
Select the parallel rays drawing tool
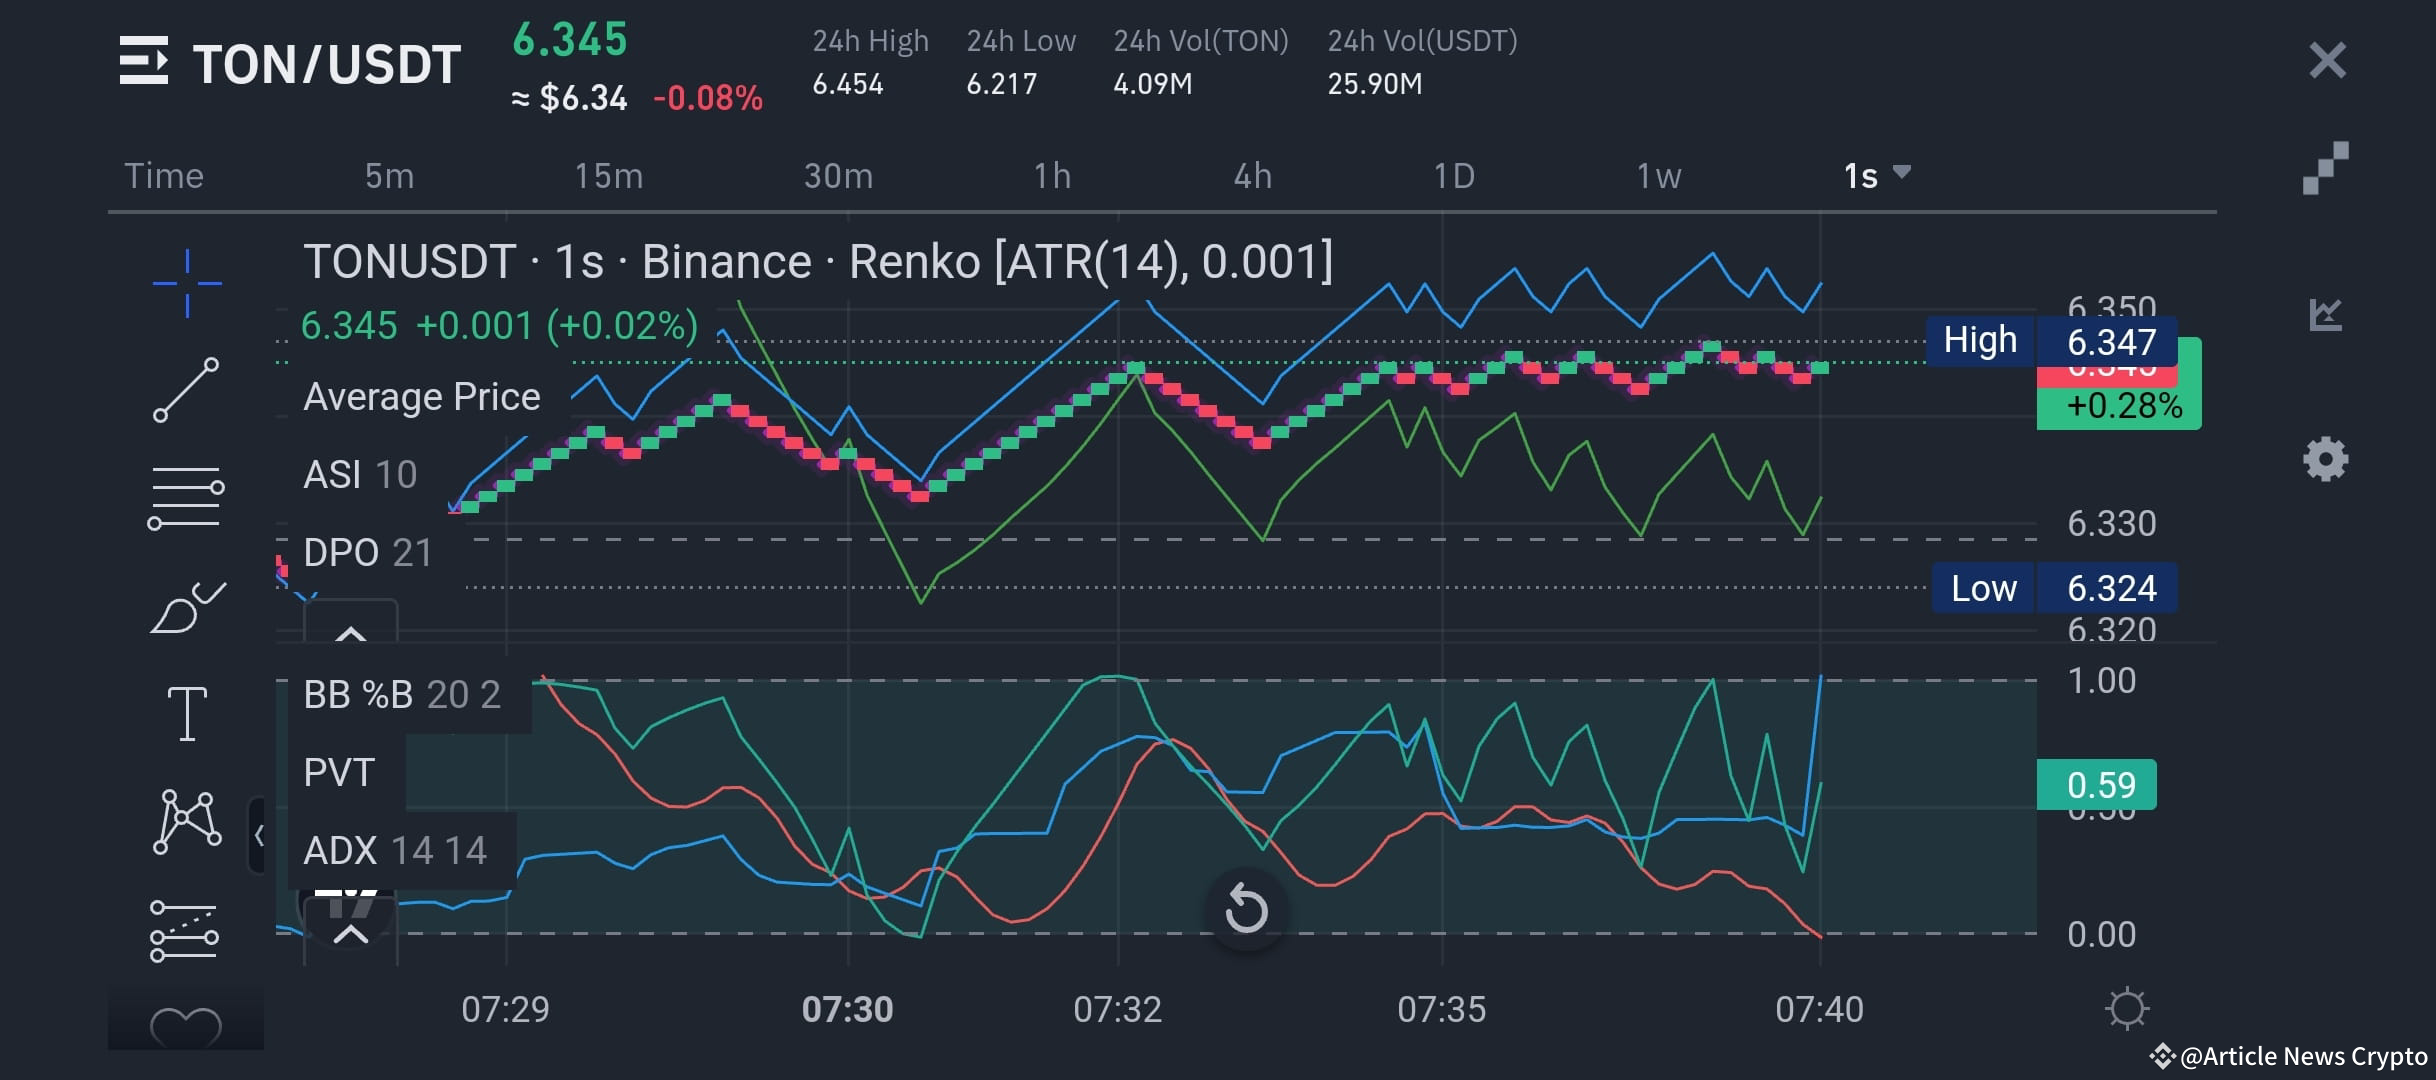coord(185,932)
